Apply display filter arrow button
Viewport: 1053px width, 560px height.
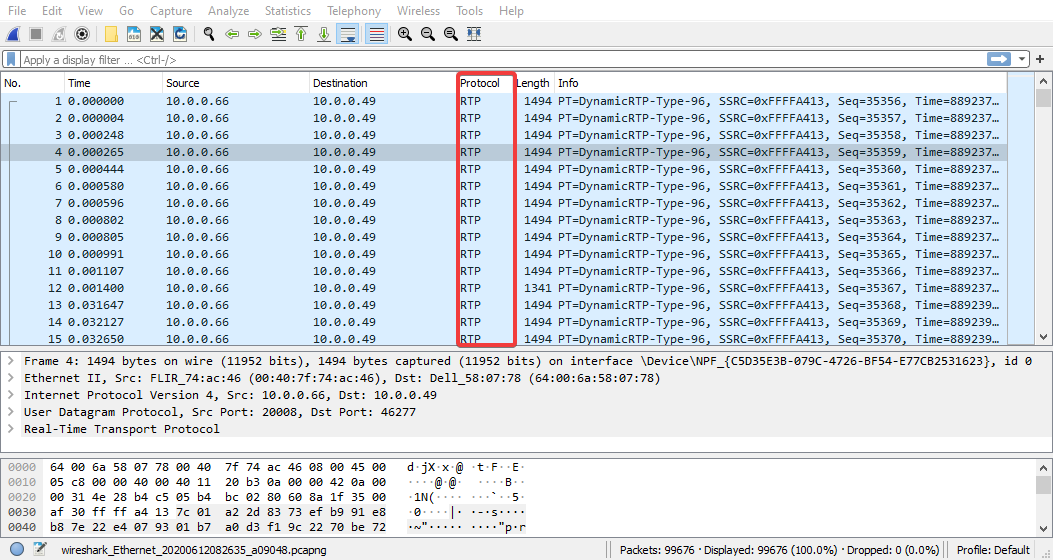point(999,60)
